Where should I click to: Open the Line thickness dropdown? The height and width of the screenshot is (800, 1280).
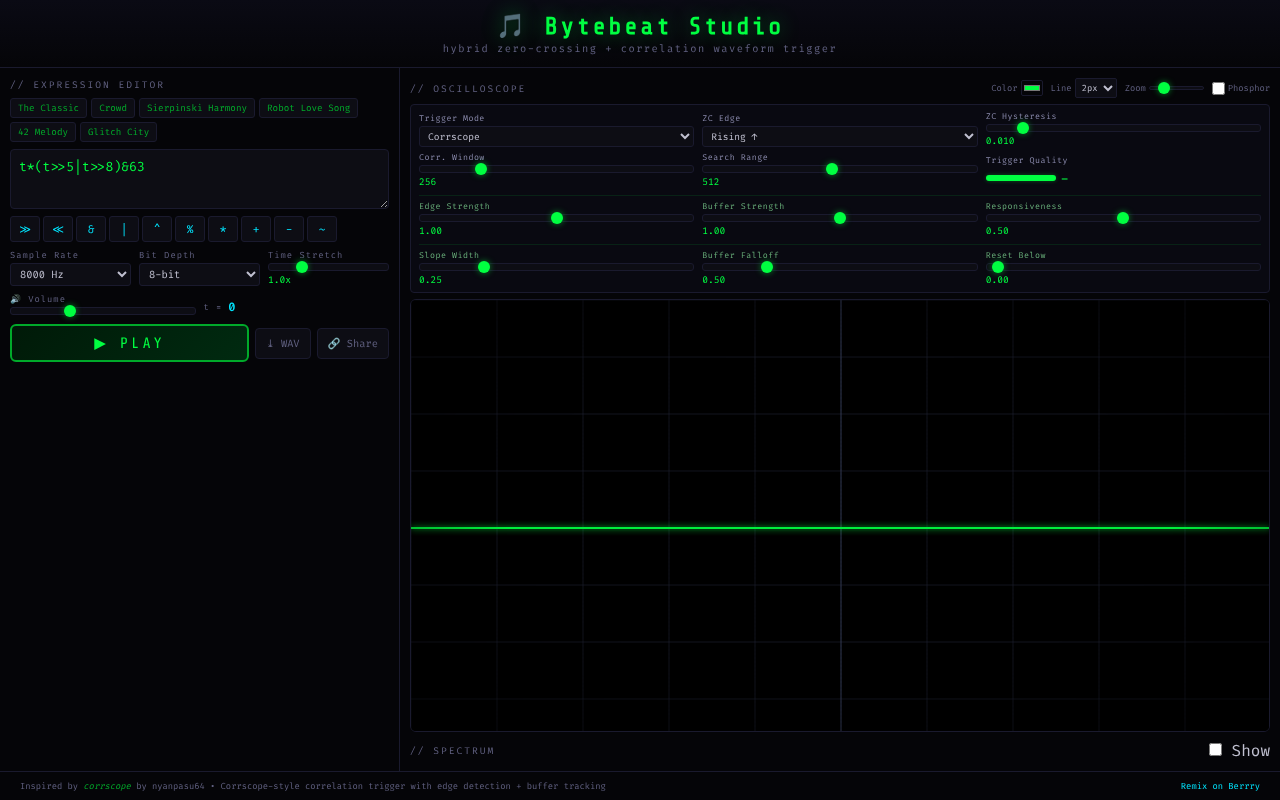click(x=1096, y=88)
